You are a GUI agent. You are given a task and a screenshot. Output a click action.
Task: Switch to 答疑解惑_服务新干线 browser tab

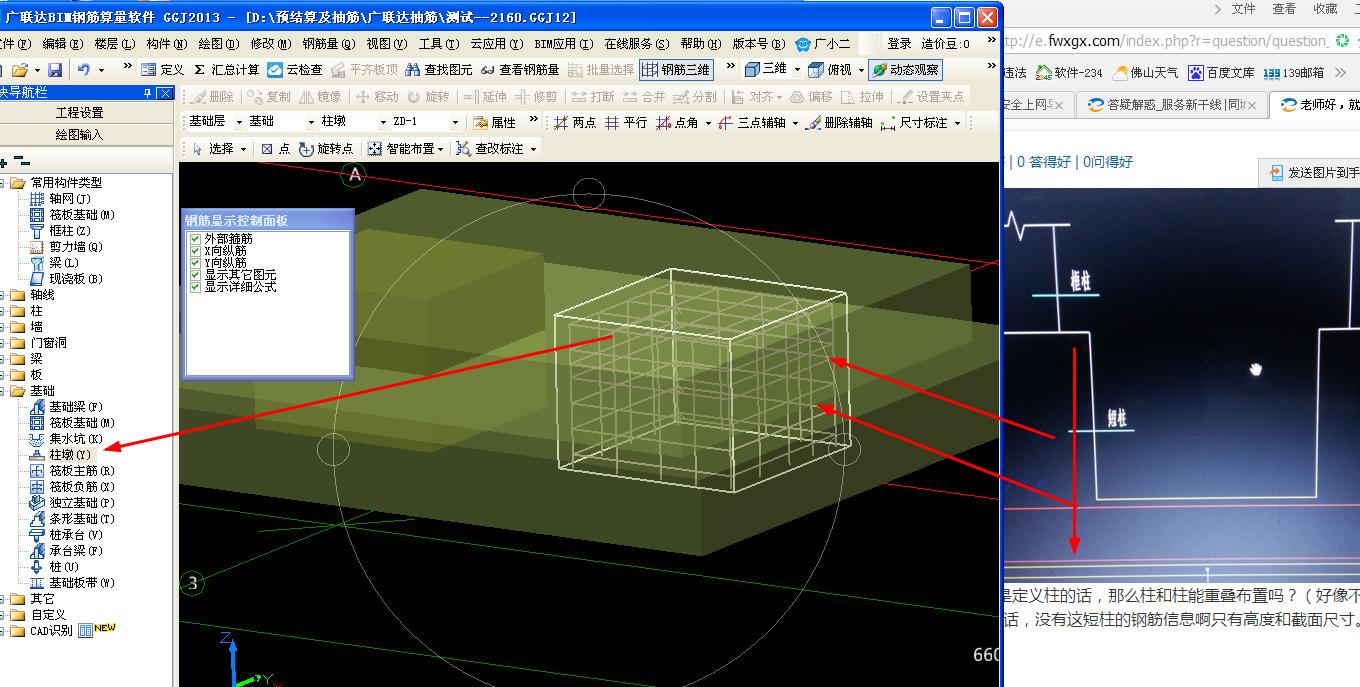point(1171,105)
